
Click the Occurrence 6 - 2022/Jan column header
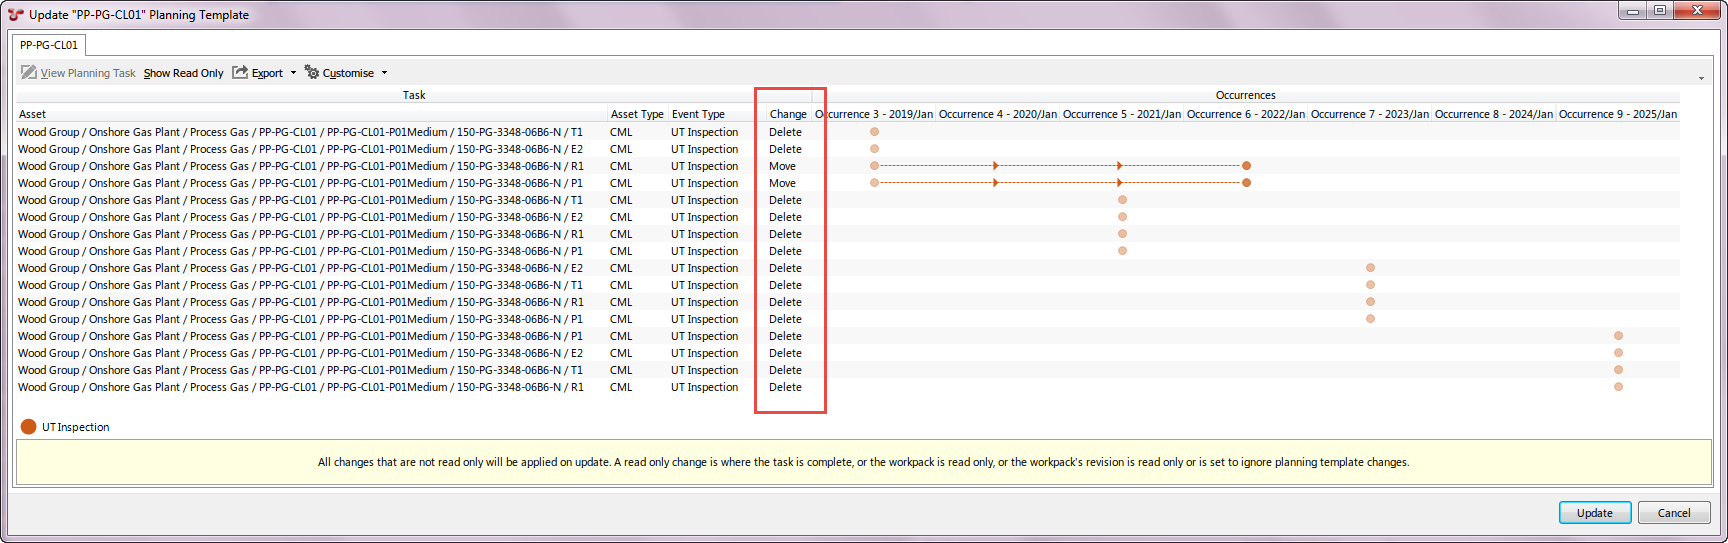(1245, 114)
